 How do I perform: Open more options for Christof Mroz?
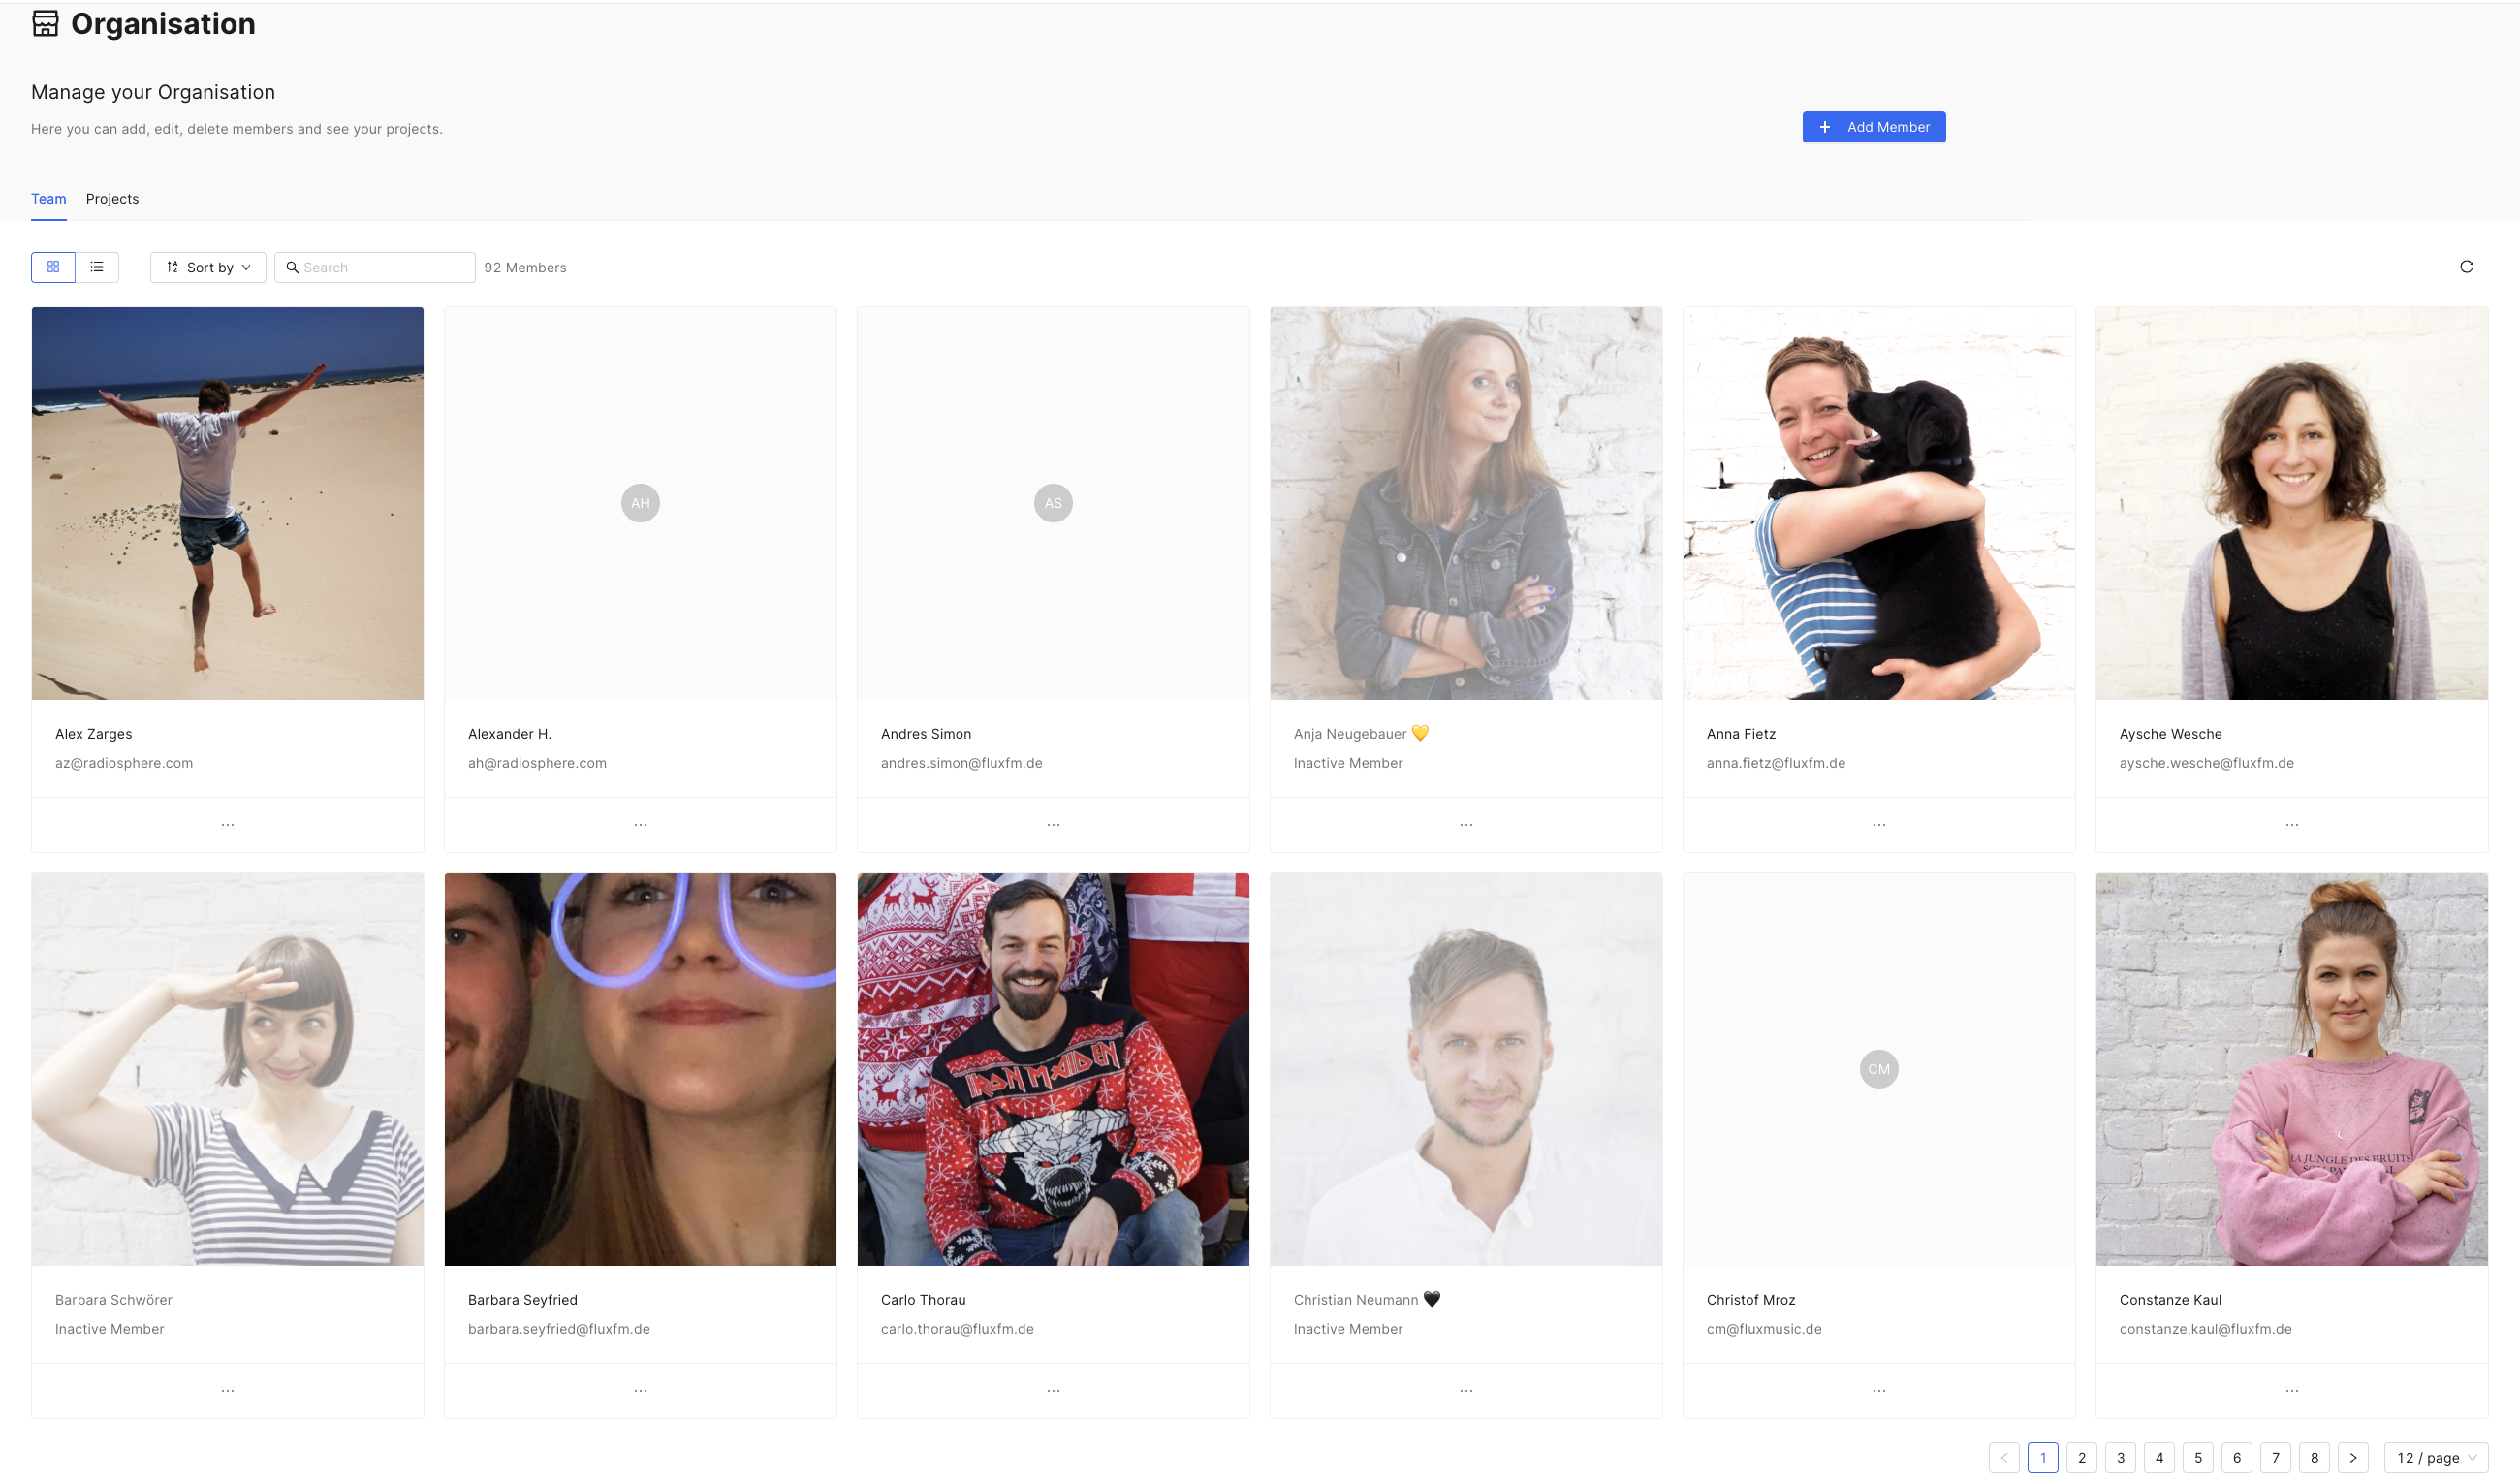click(1879, 1391)
